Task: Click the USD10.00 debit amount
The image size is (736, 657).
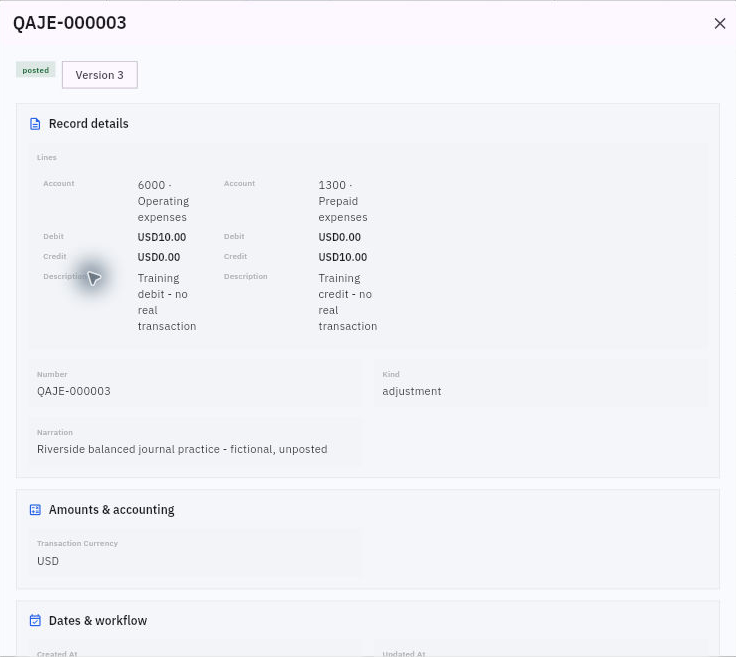Action: click(162, 237)
